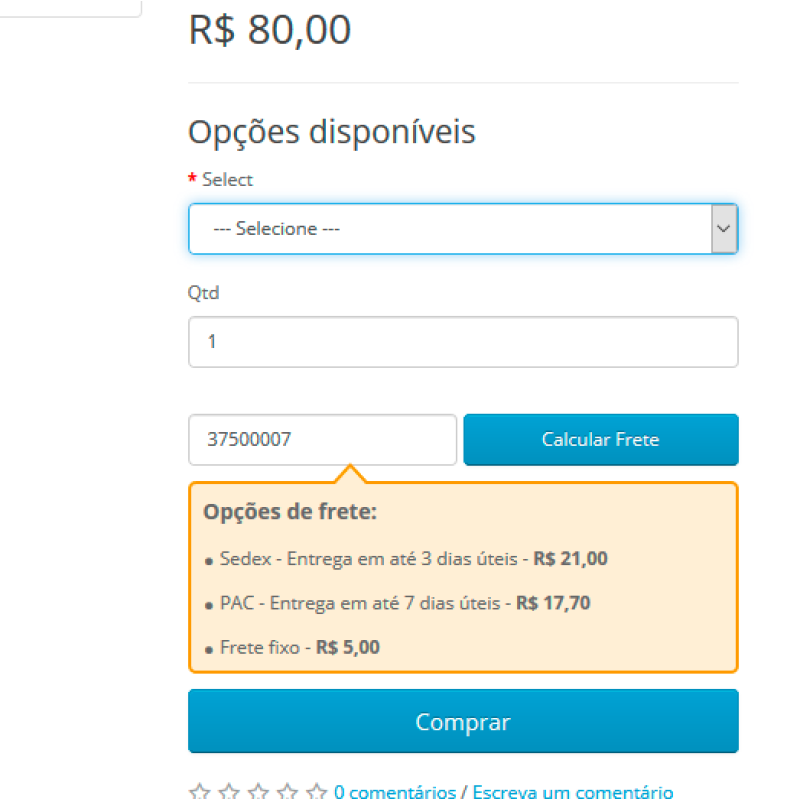Click the fourth rating star

point(288,792)
